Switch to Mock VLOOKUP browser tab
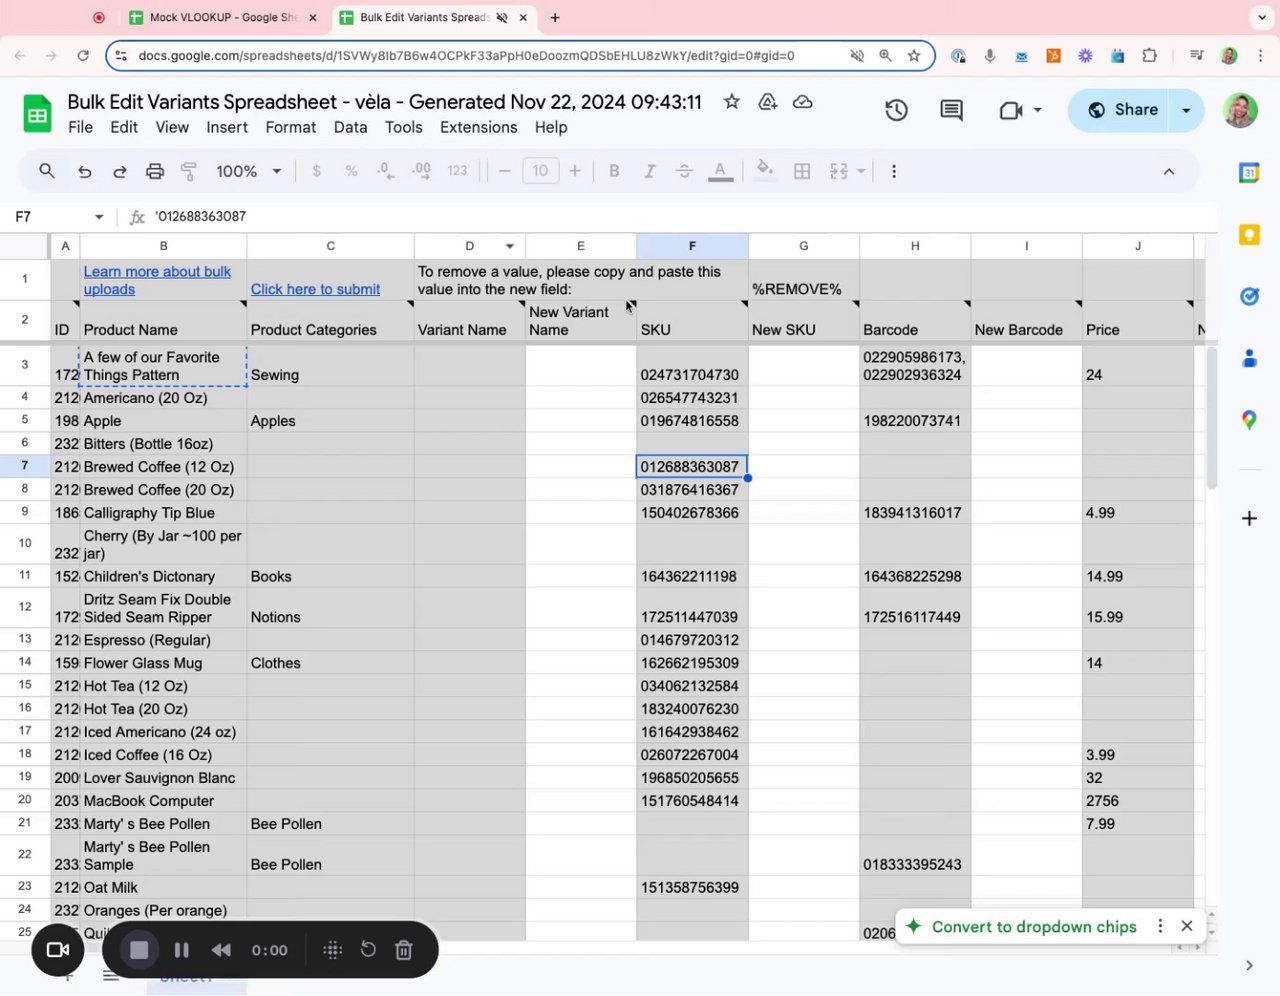This screenshot has width=1280, height=996. (222, 17)
